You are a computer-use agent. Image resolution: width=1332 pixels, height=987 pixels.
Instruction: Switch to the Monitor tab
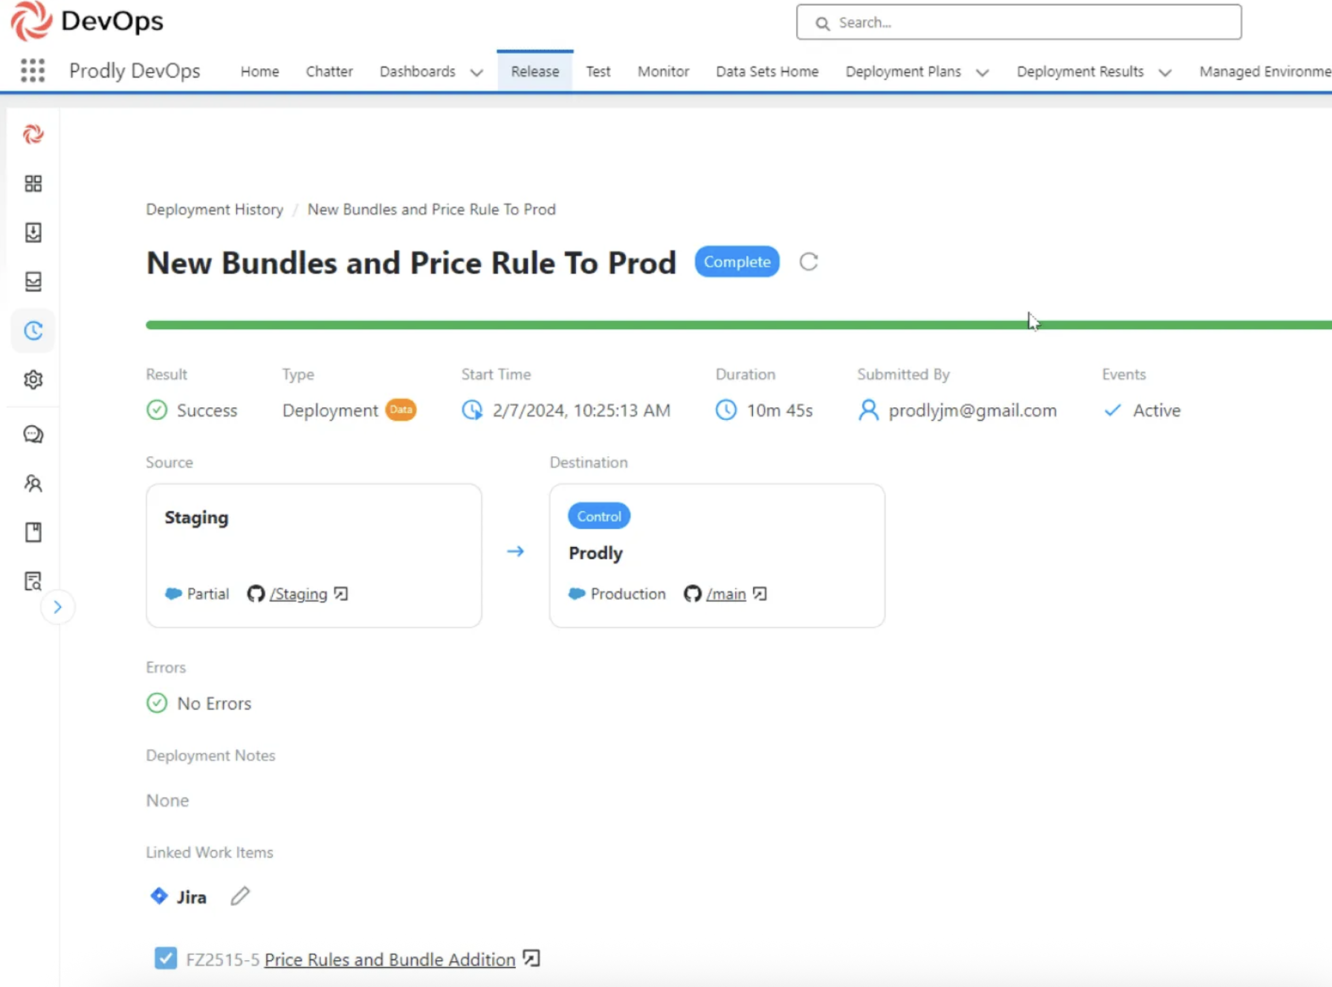[663, 71]
